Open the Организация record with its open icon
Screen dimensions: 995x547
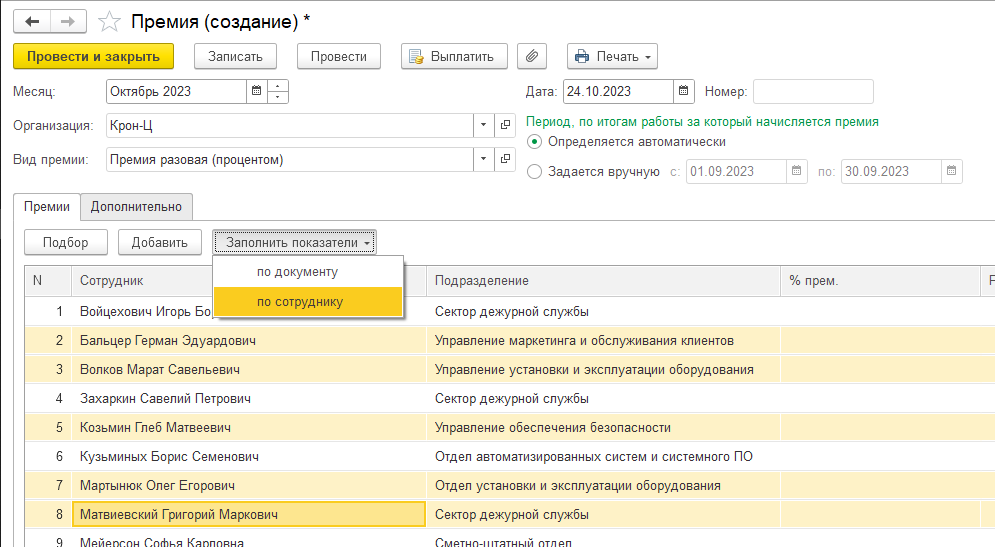click(x=506, y=125)
